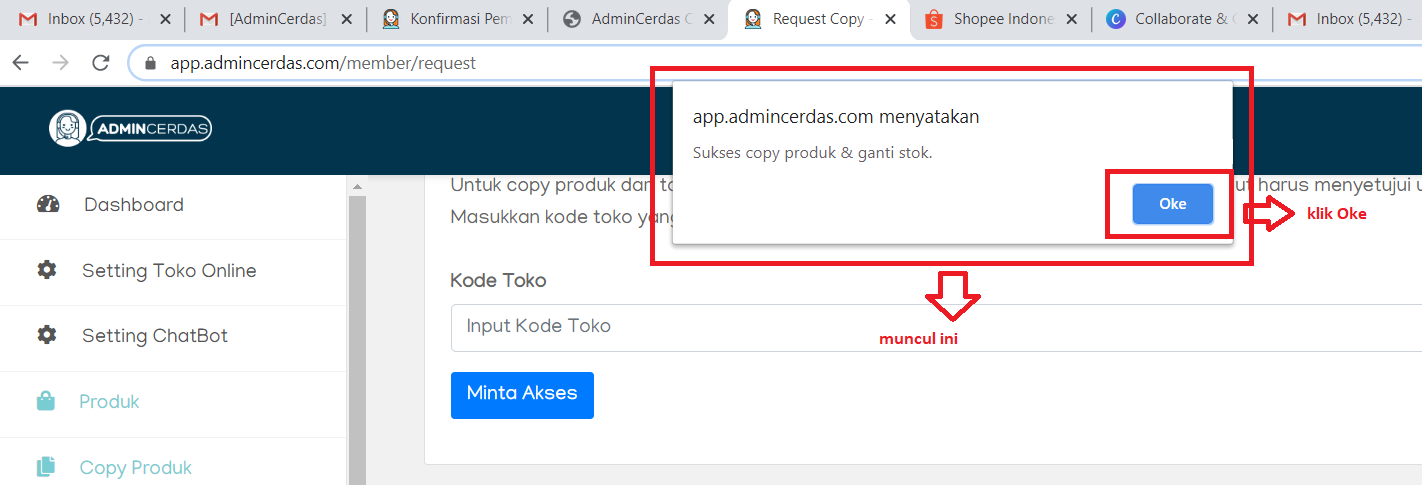Click the Minta Akses button
Viewport: 1426px width, 485px height.
(x=522, y=395)
